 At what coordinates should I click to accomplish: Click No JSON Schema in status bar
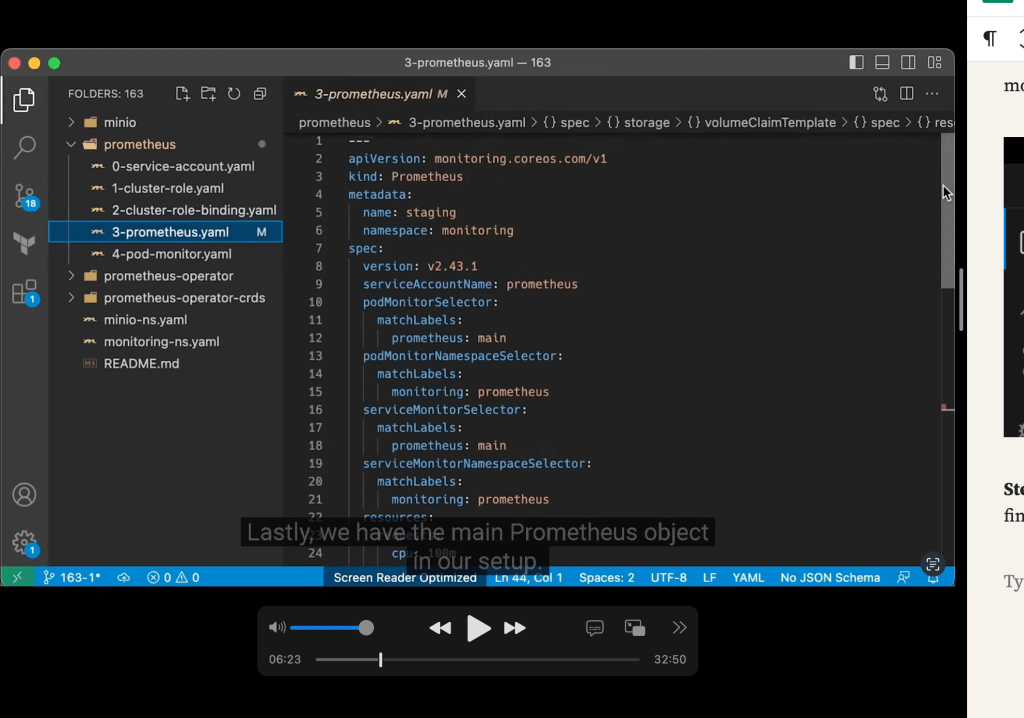(830, 578)
